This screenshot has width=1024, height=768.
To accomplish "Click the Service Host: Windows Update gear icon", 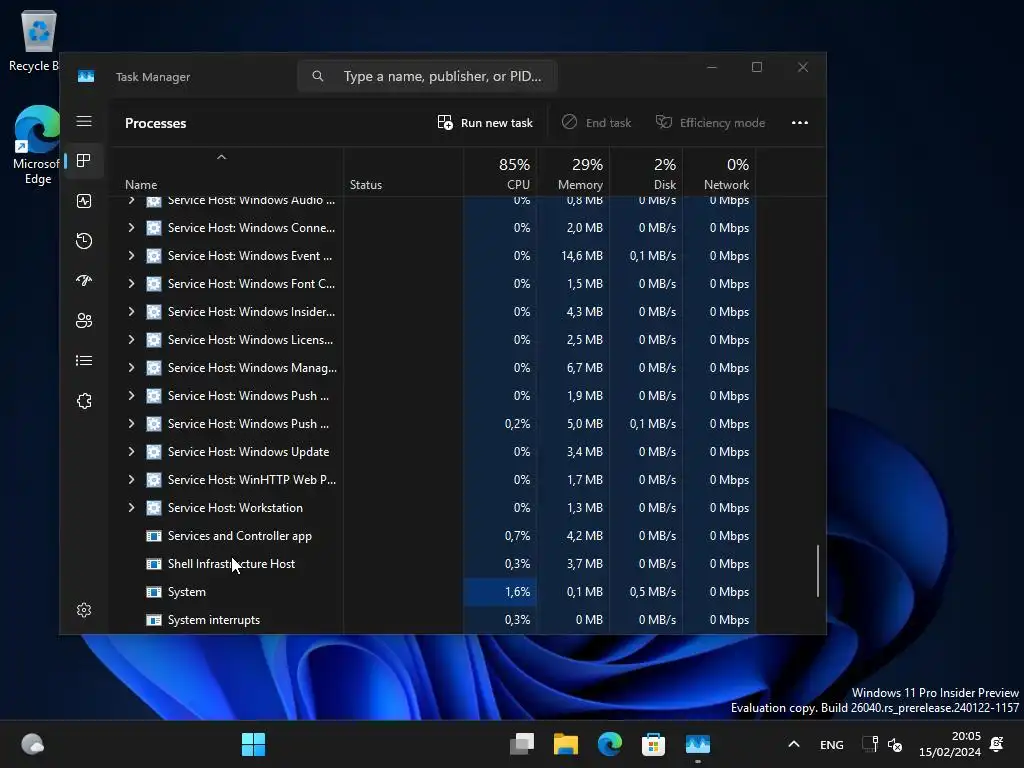I will [x=153, y=452].
